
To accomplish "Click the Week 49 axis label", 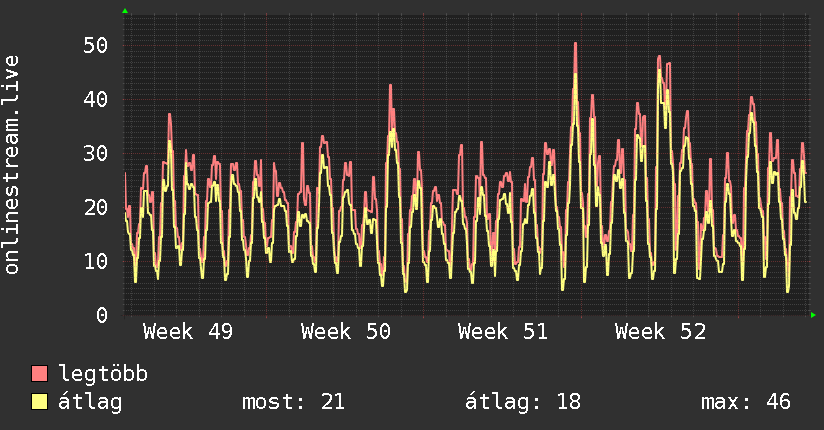I will point(188,331).
